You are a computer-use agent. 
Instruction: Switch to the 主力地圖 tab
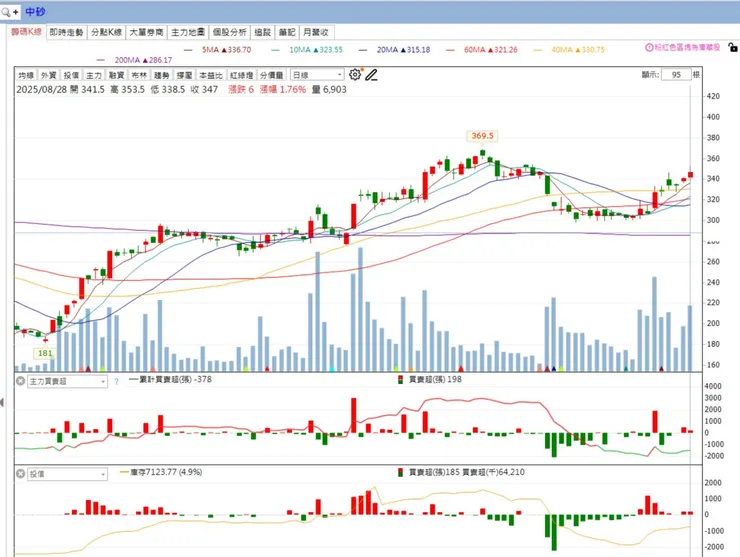pyautogui.click(x=188, y=32)
